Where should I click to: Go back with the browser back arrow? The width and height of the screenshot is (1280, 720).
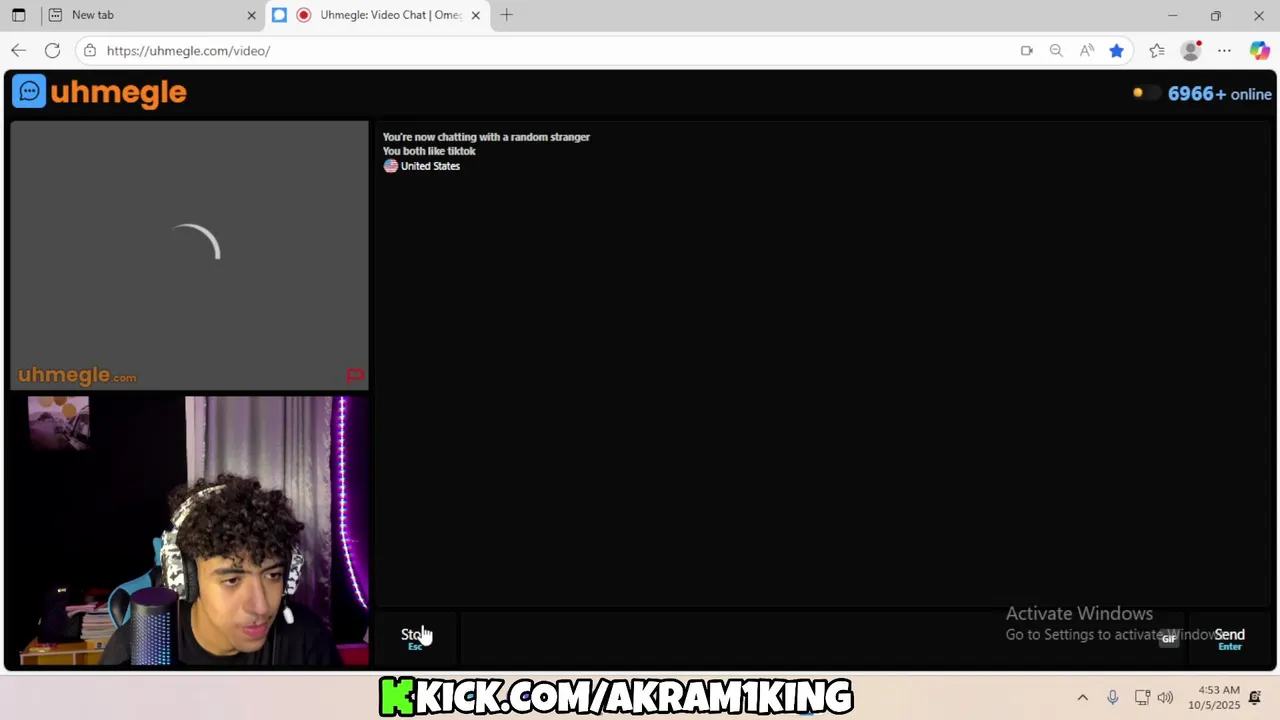click(19, 50)
